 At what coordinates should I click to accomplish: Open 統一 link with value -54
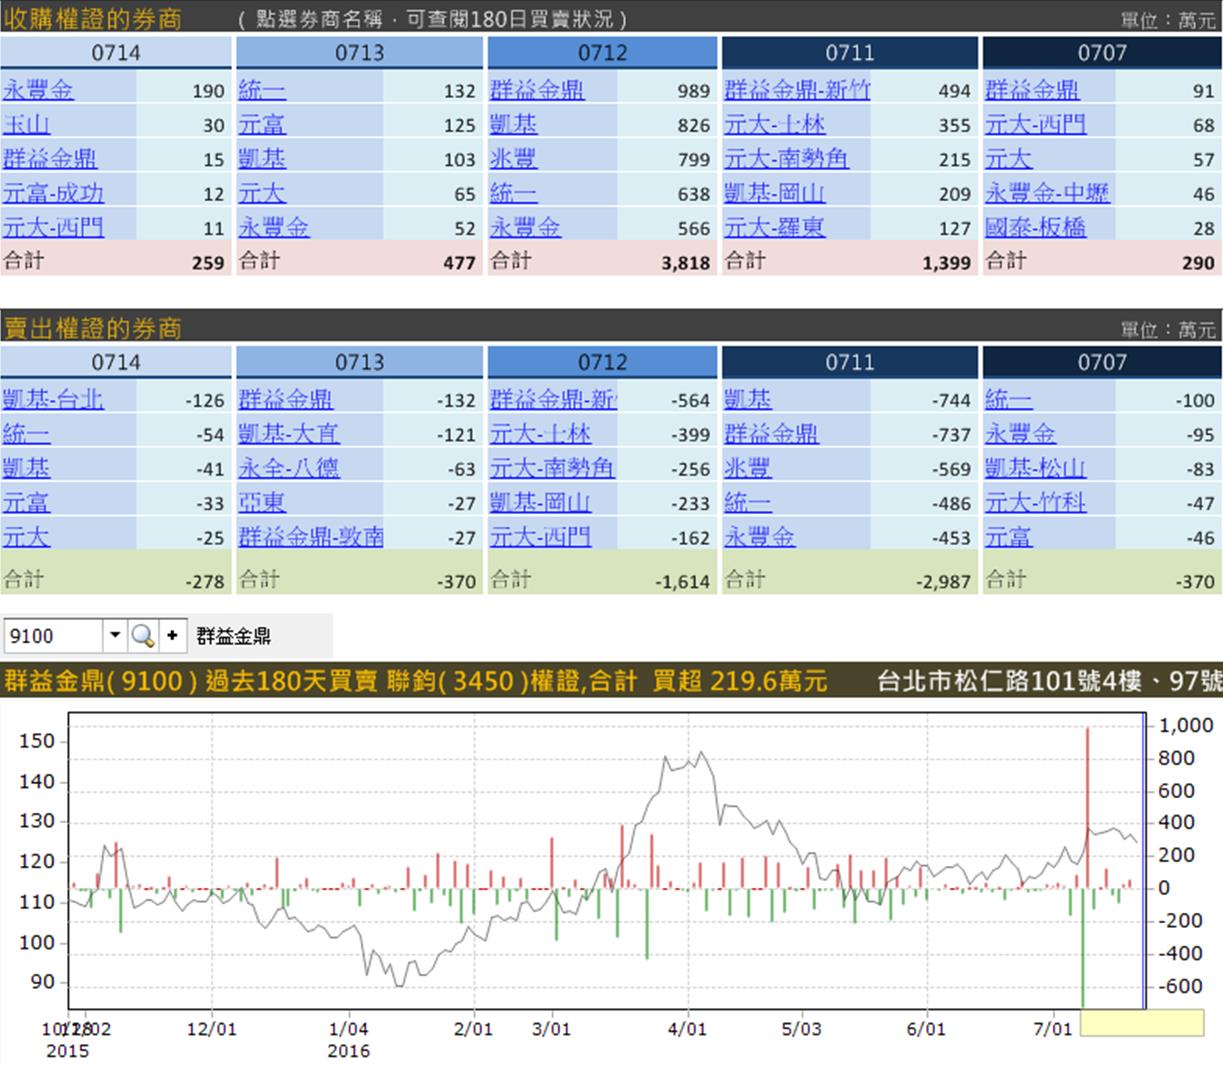[x=26, y=434]
